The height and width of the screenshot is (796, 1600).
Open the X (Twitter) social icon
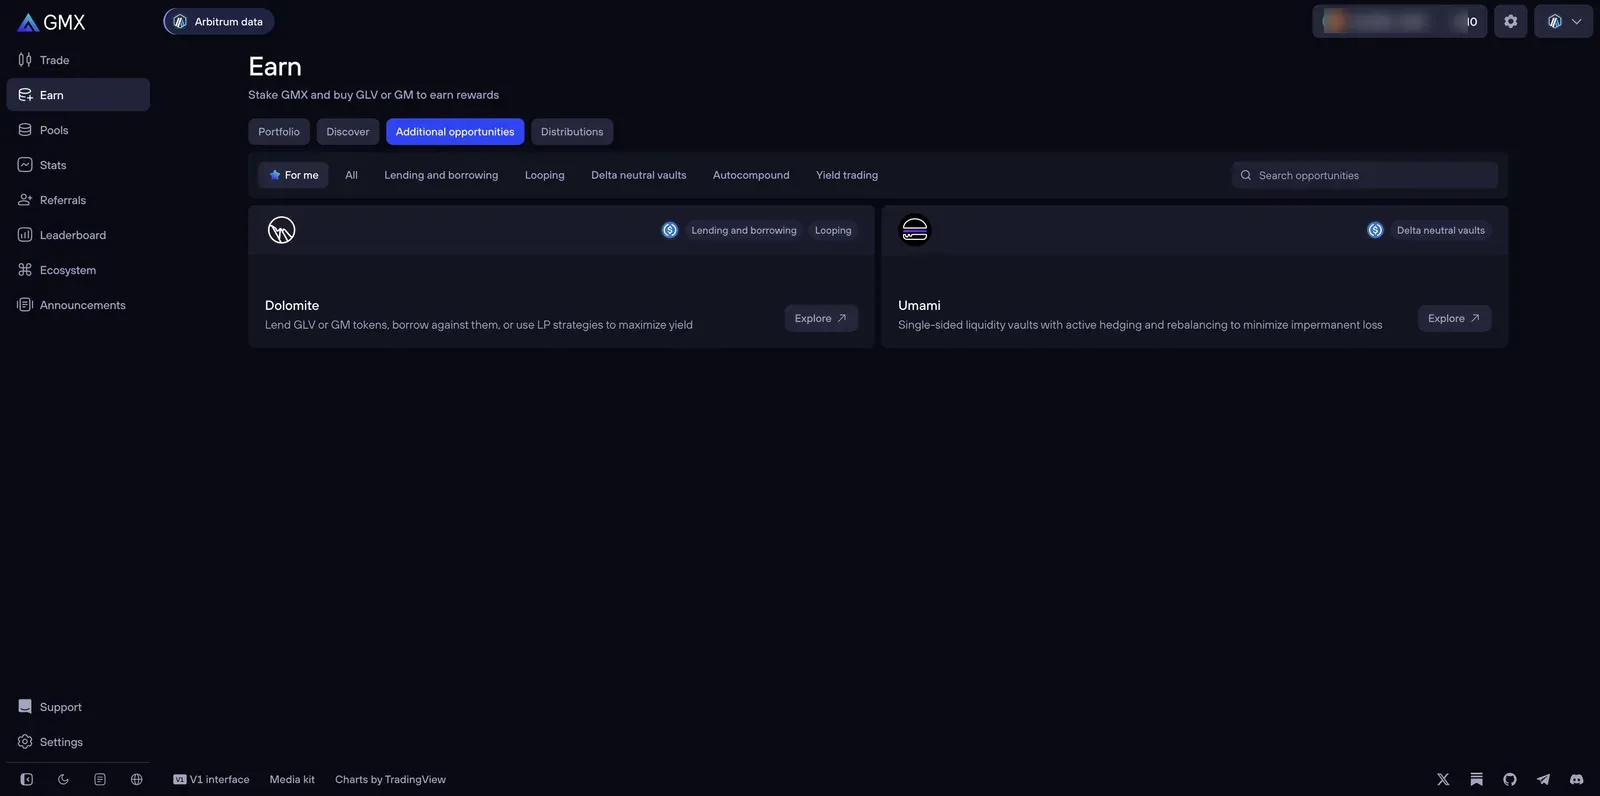pos(1443,779)
